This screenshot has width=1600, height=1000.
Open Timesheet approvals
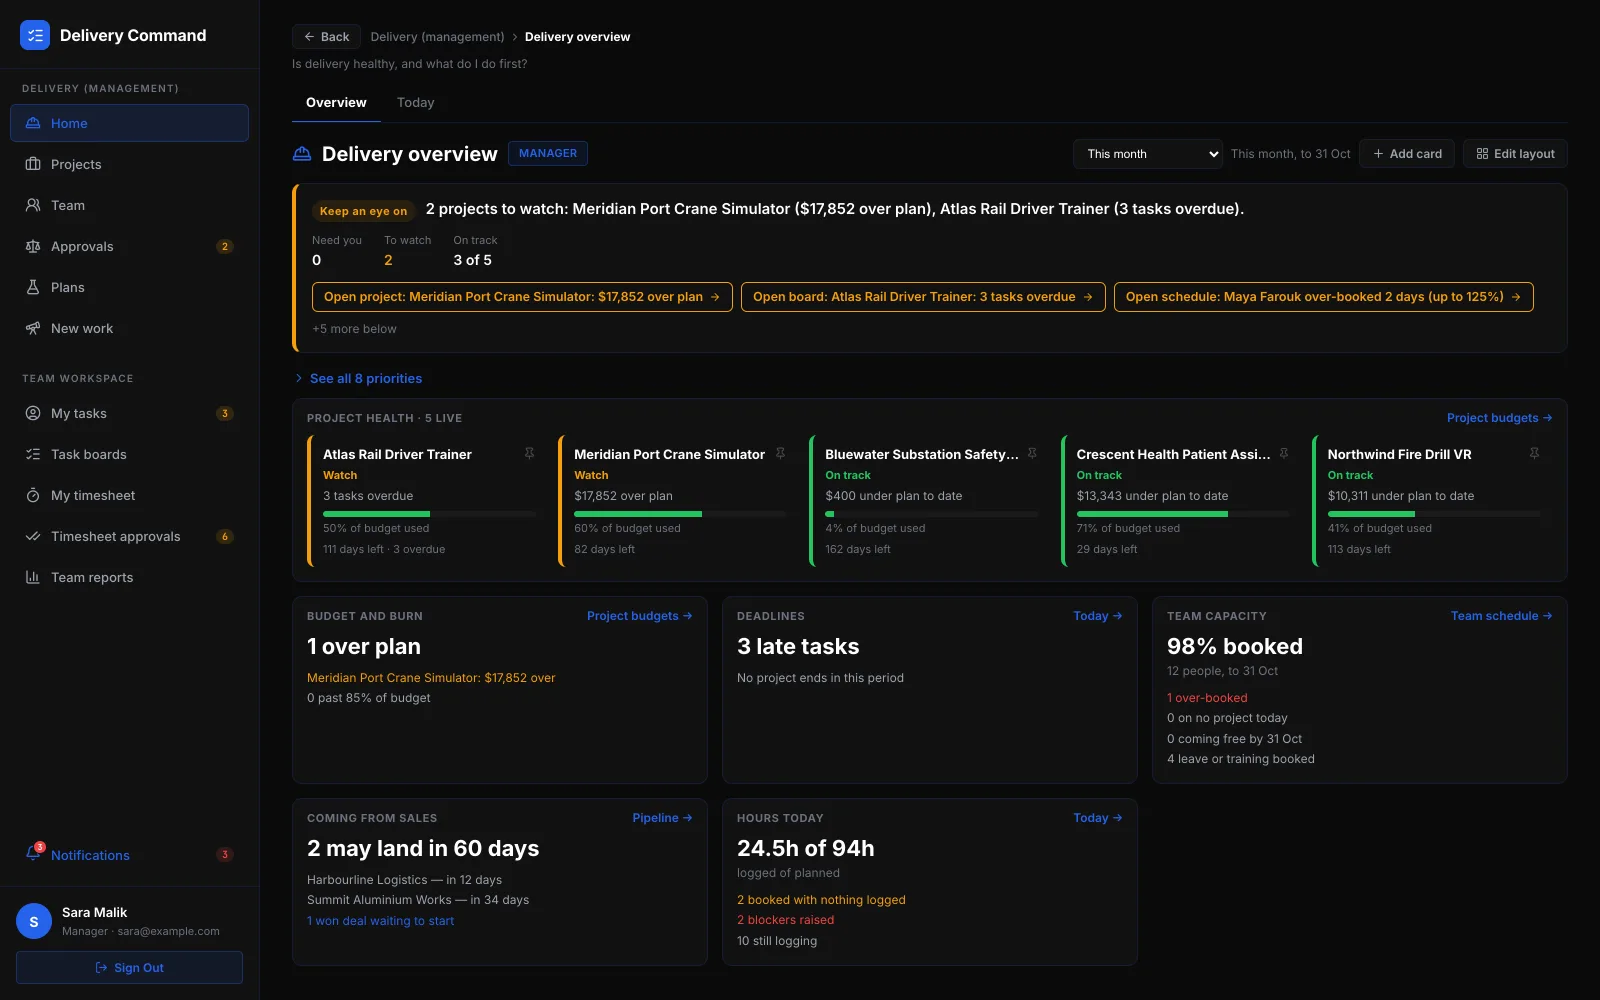[129, 536]
